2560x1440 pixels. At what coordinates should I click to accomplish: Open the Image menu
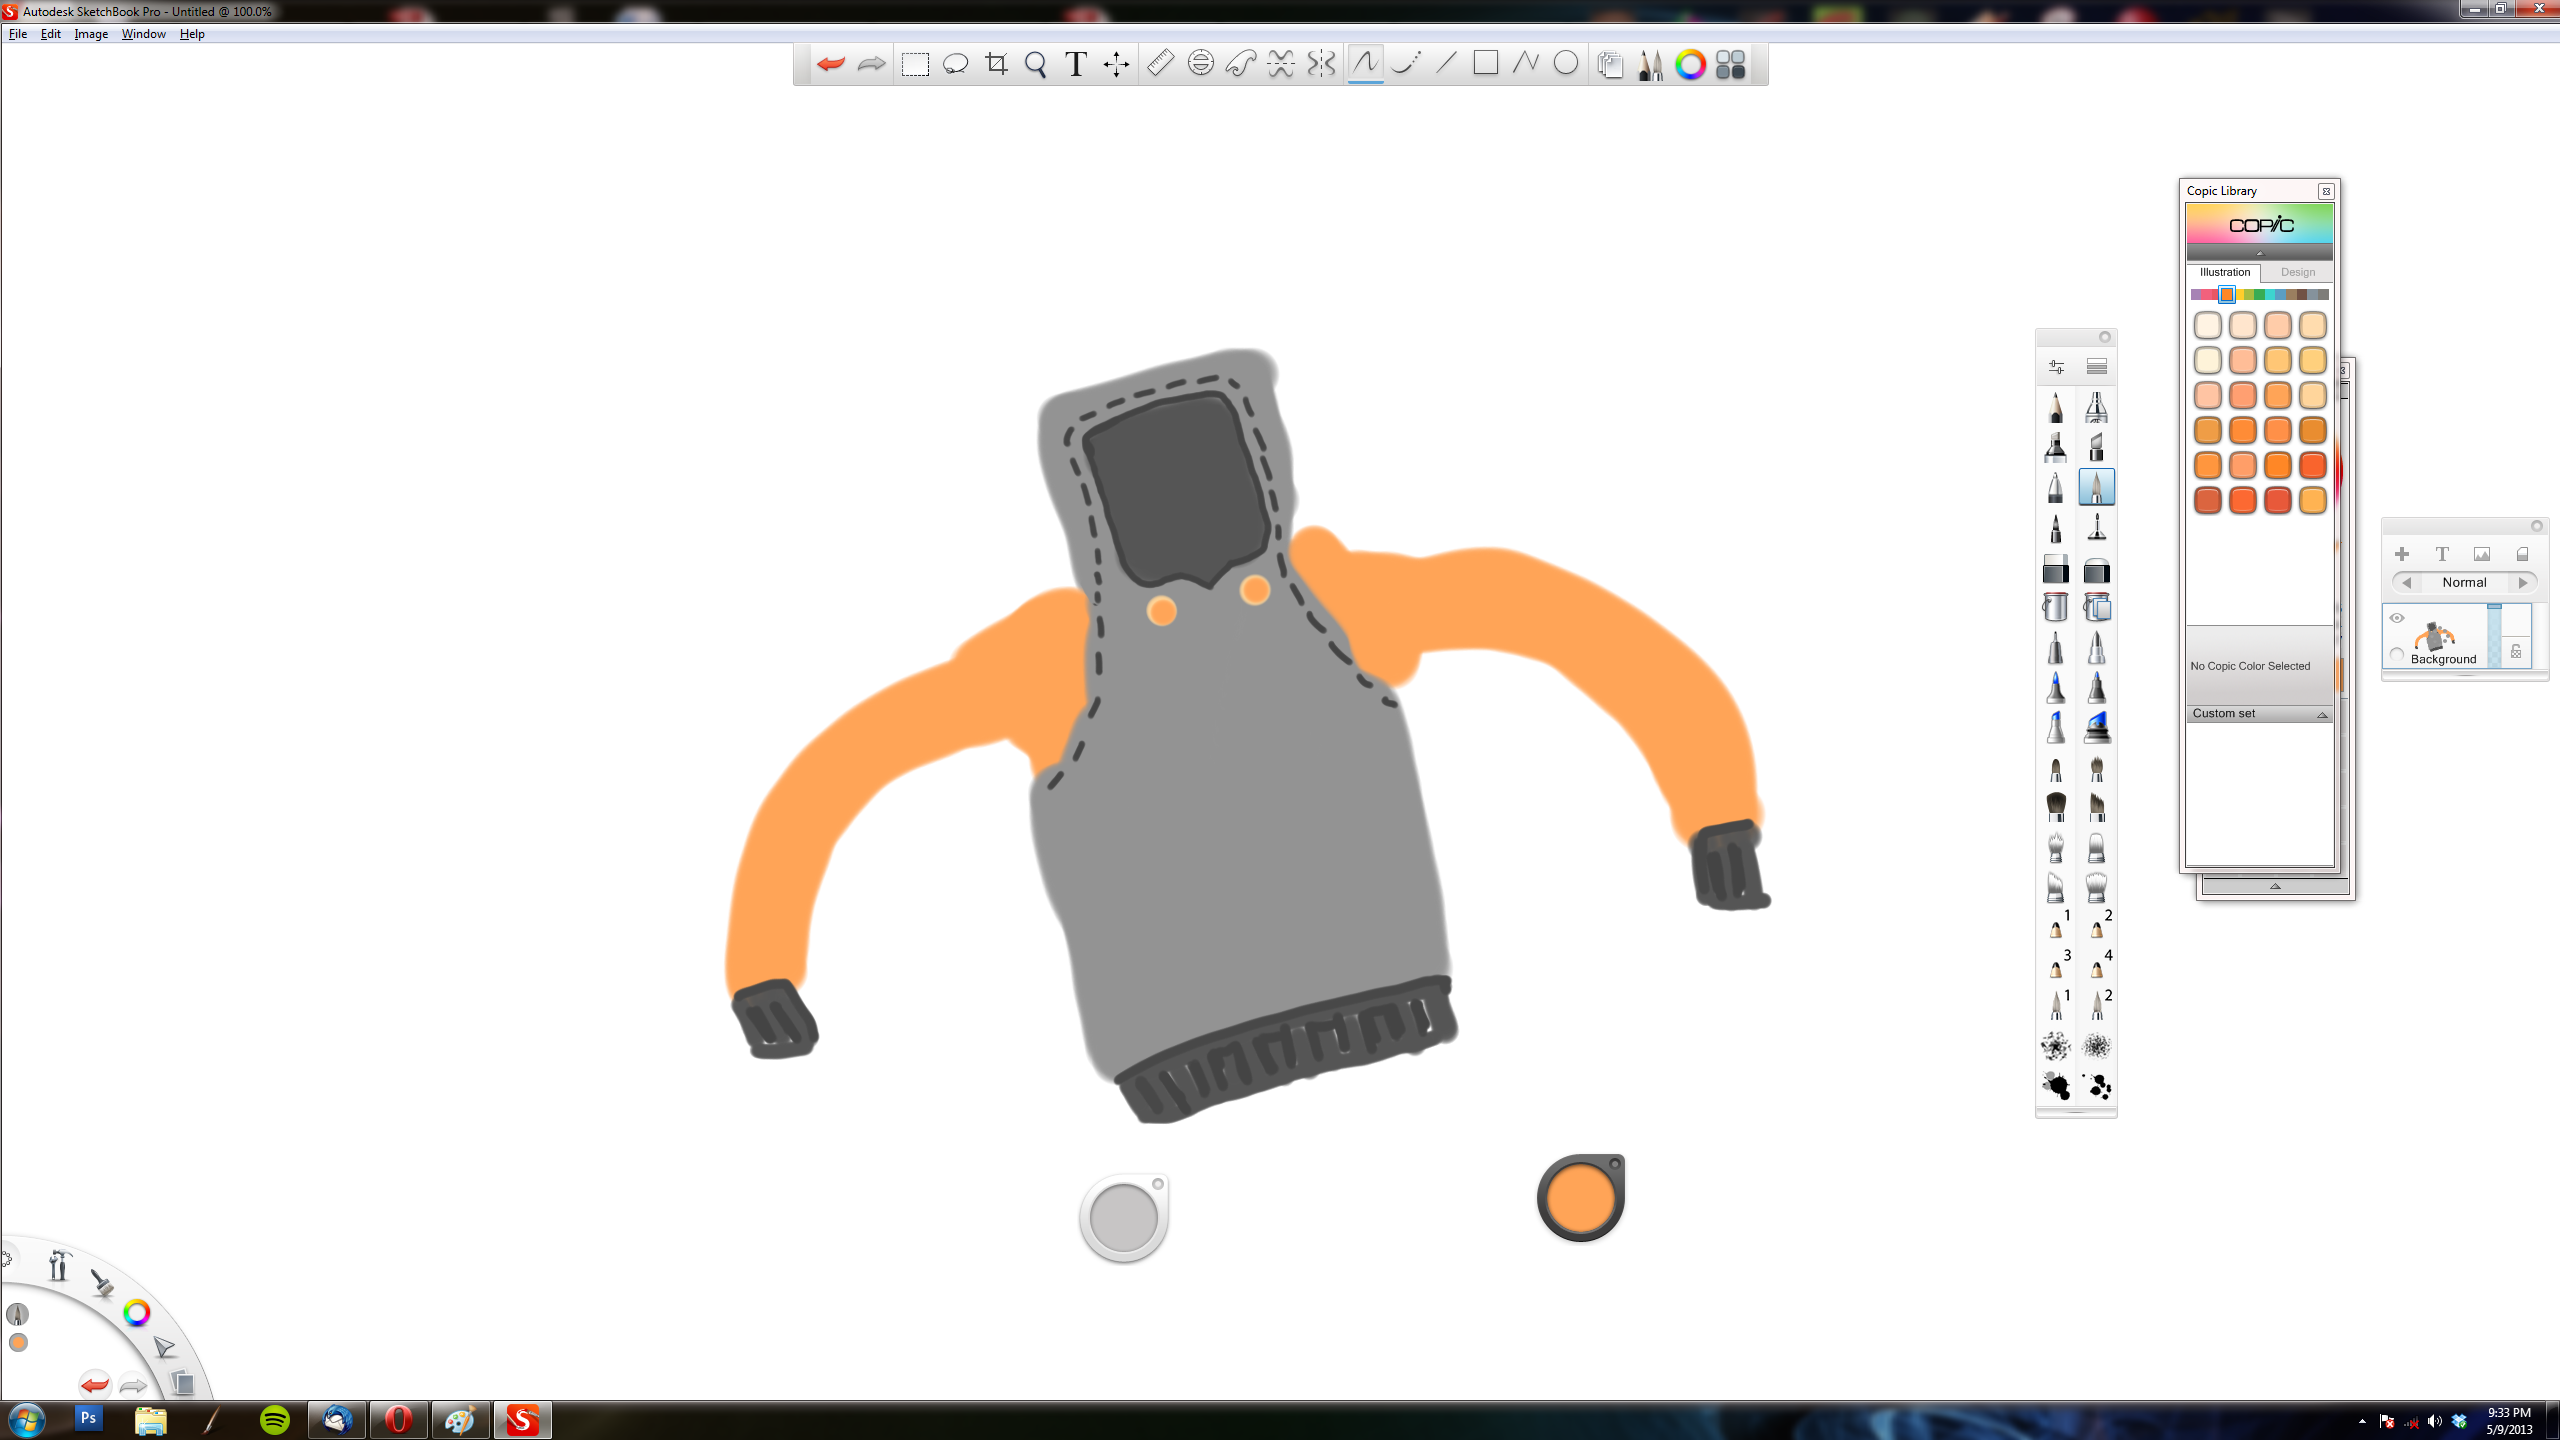coord(91,34)
